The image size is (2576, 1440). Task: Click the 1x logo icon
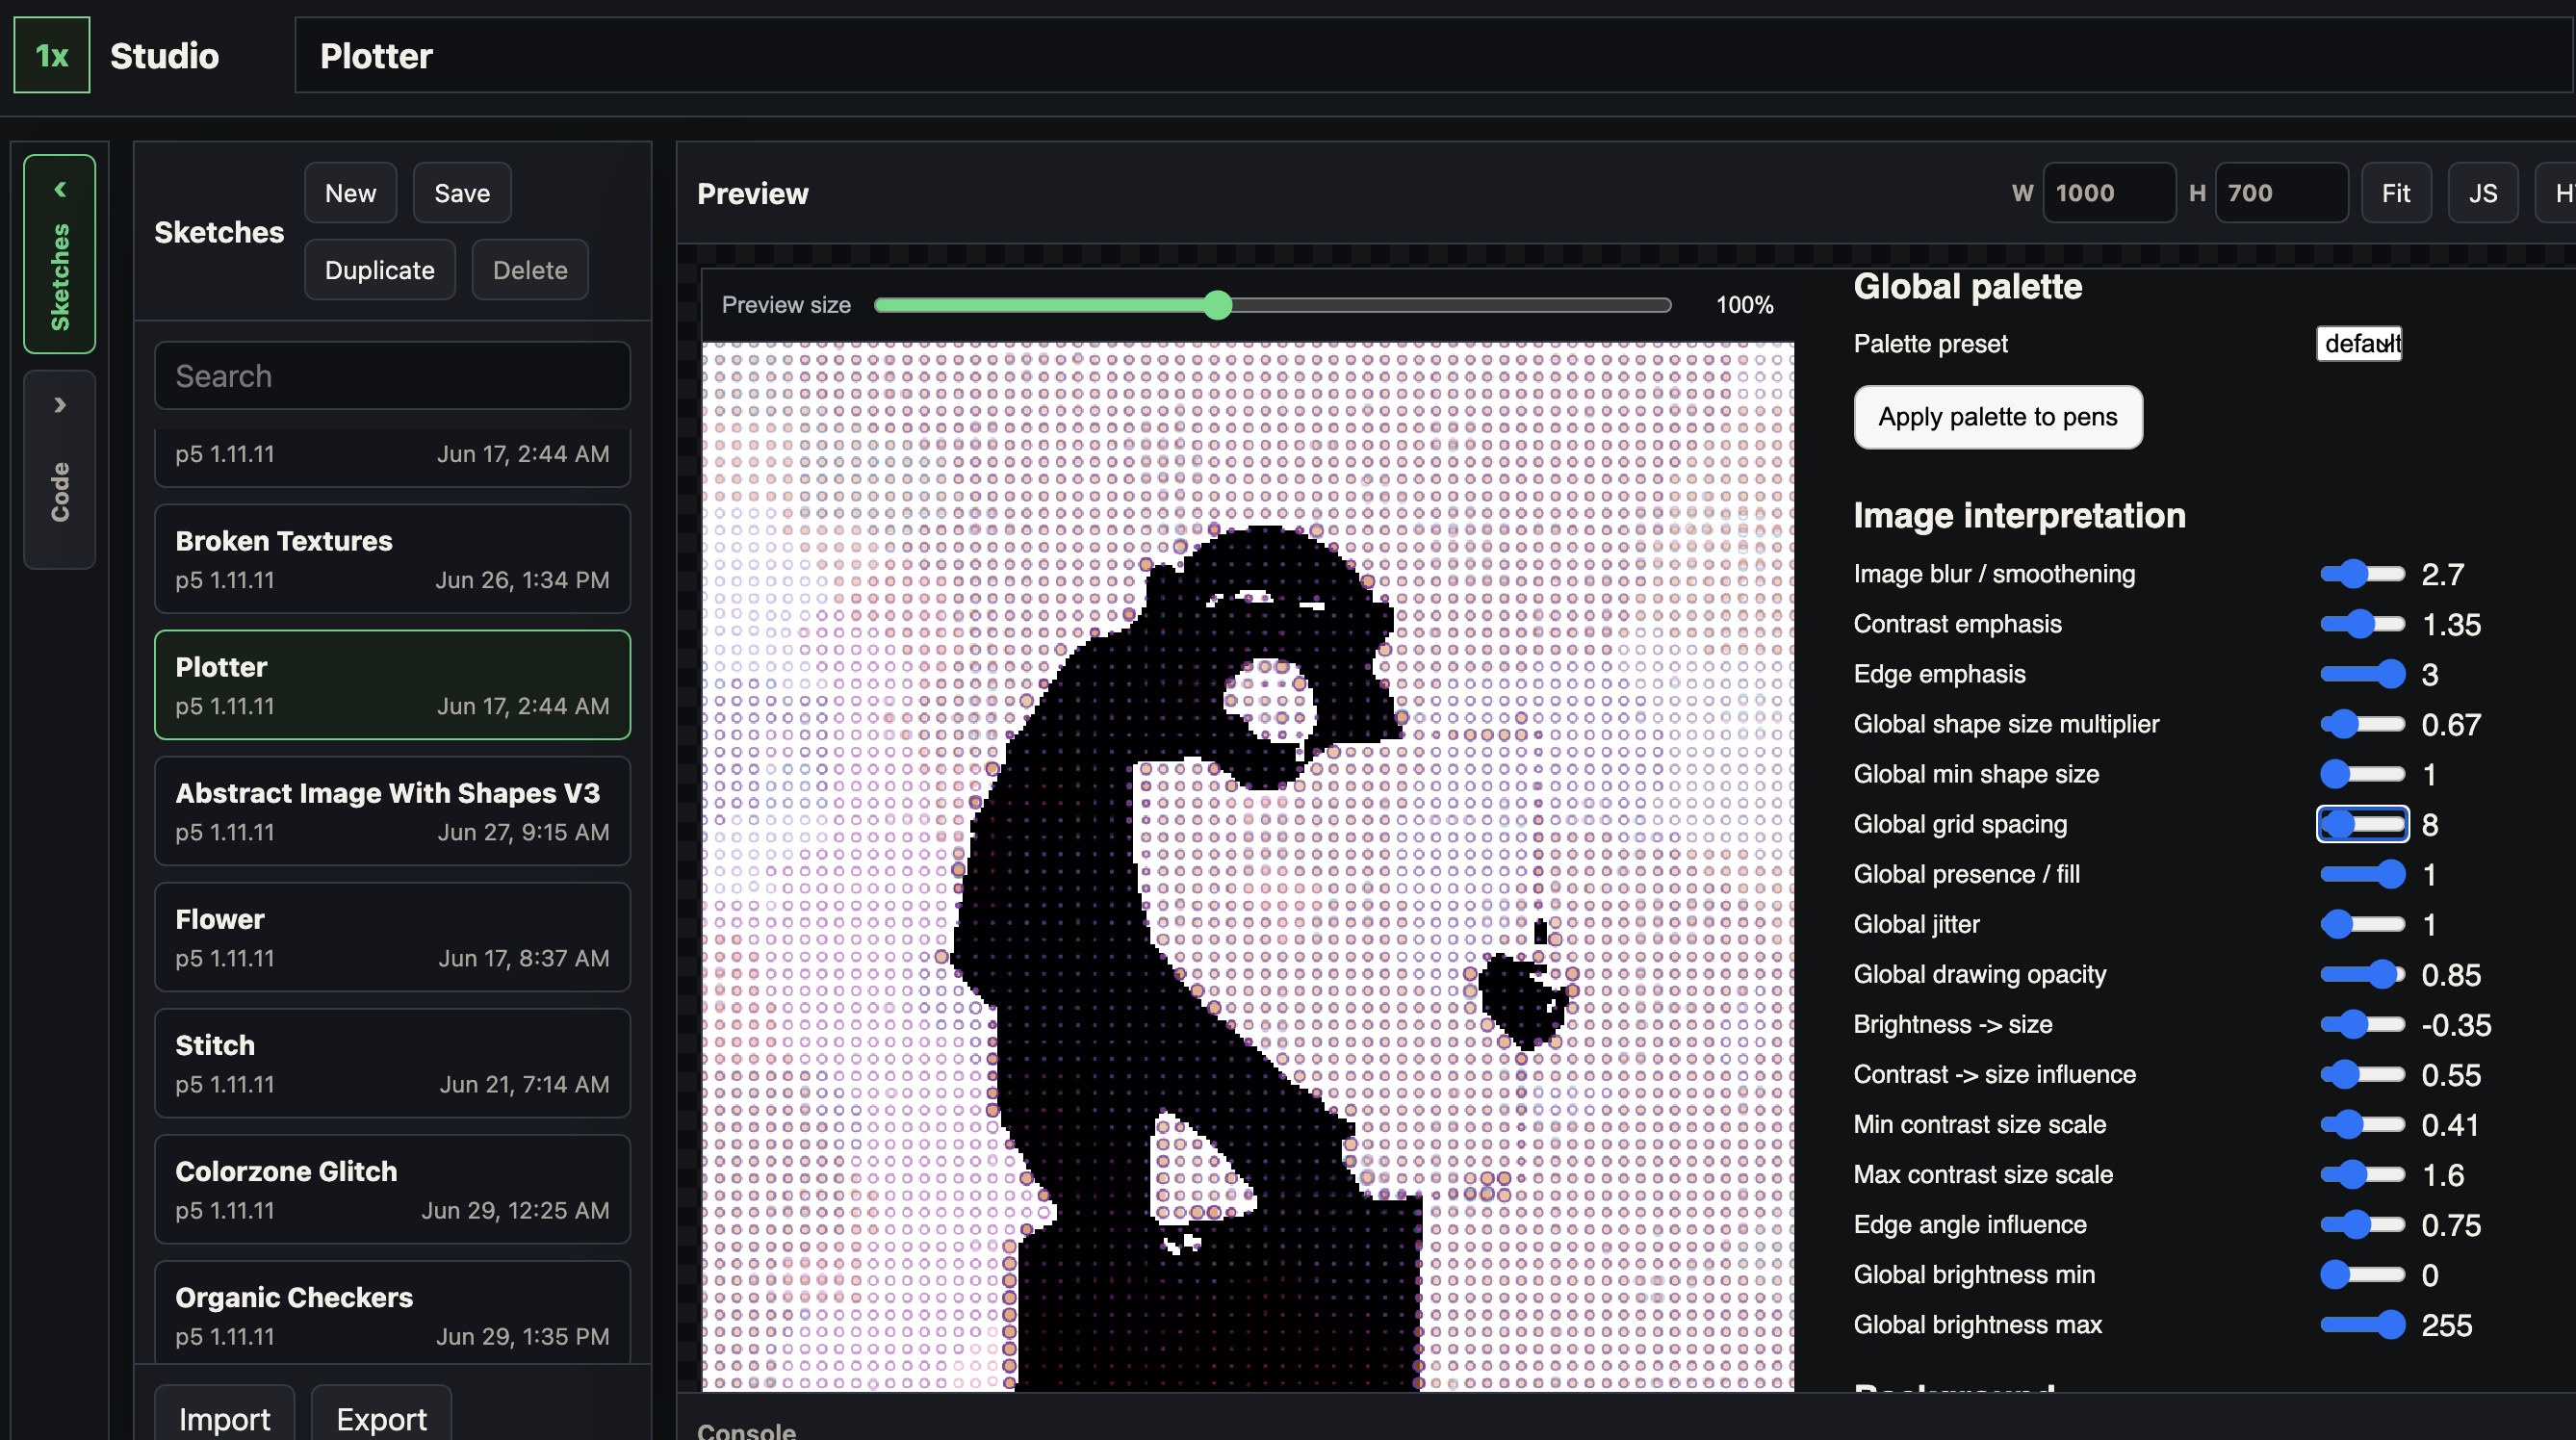tap(52, 55)
